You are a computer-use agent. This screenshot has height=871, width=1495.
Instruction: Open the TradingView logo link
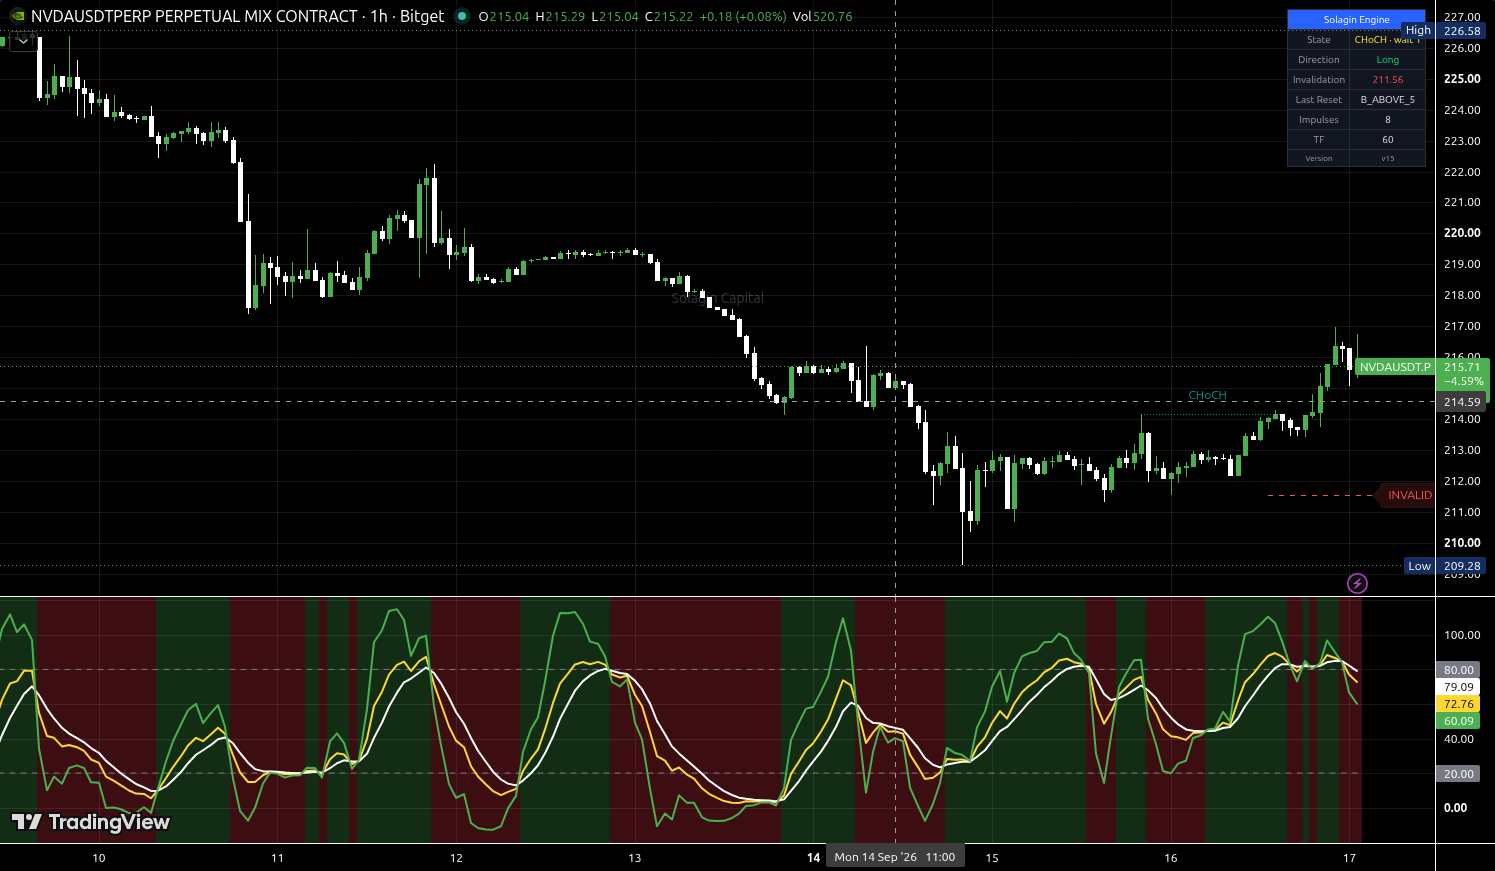click(91, 822)
